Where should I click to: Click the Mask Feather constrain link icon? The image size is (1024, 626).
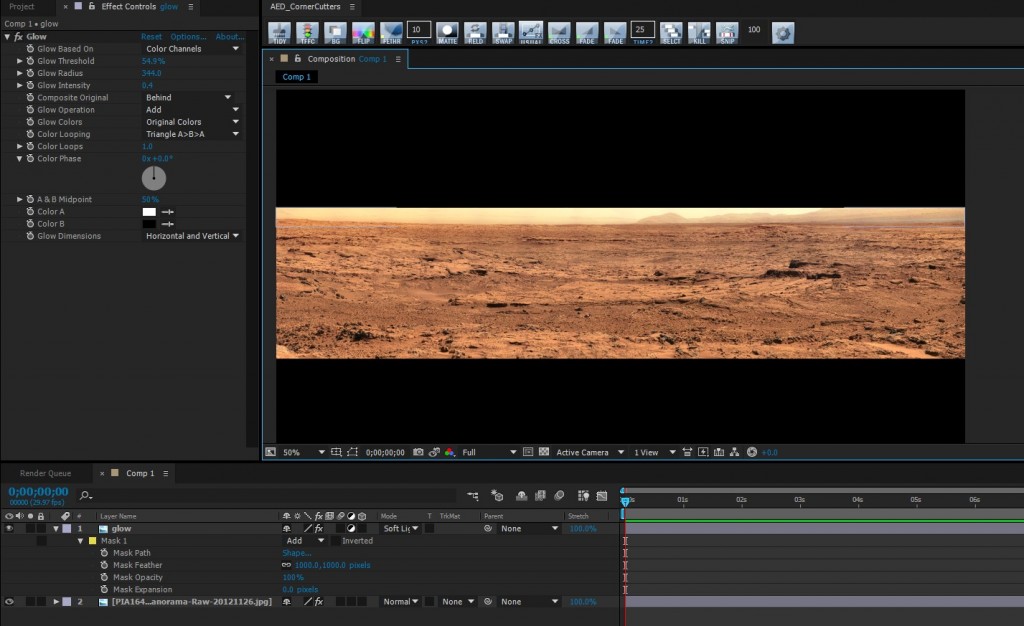287,565
